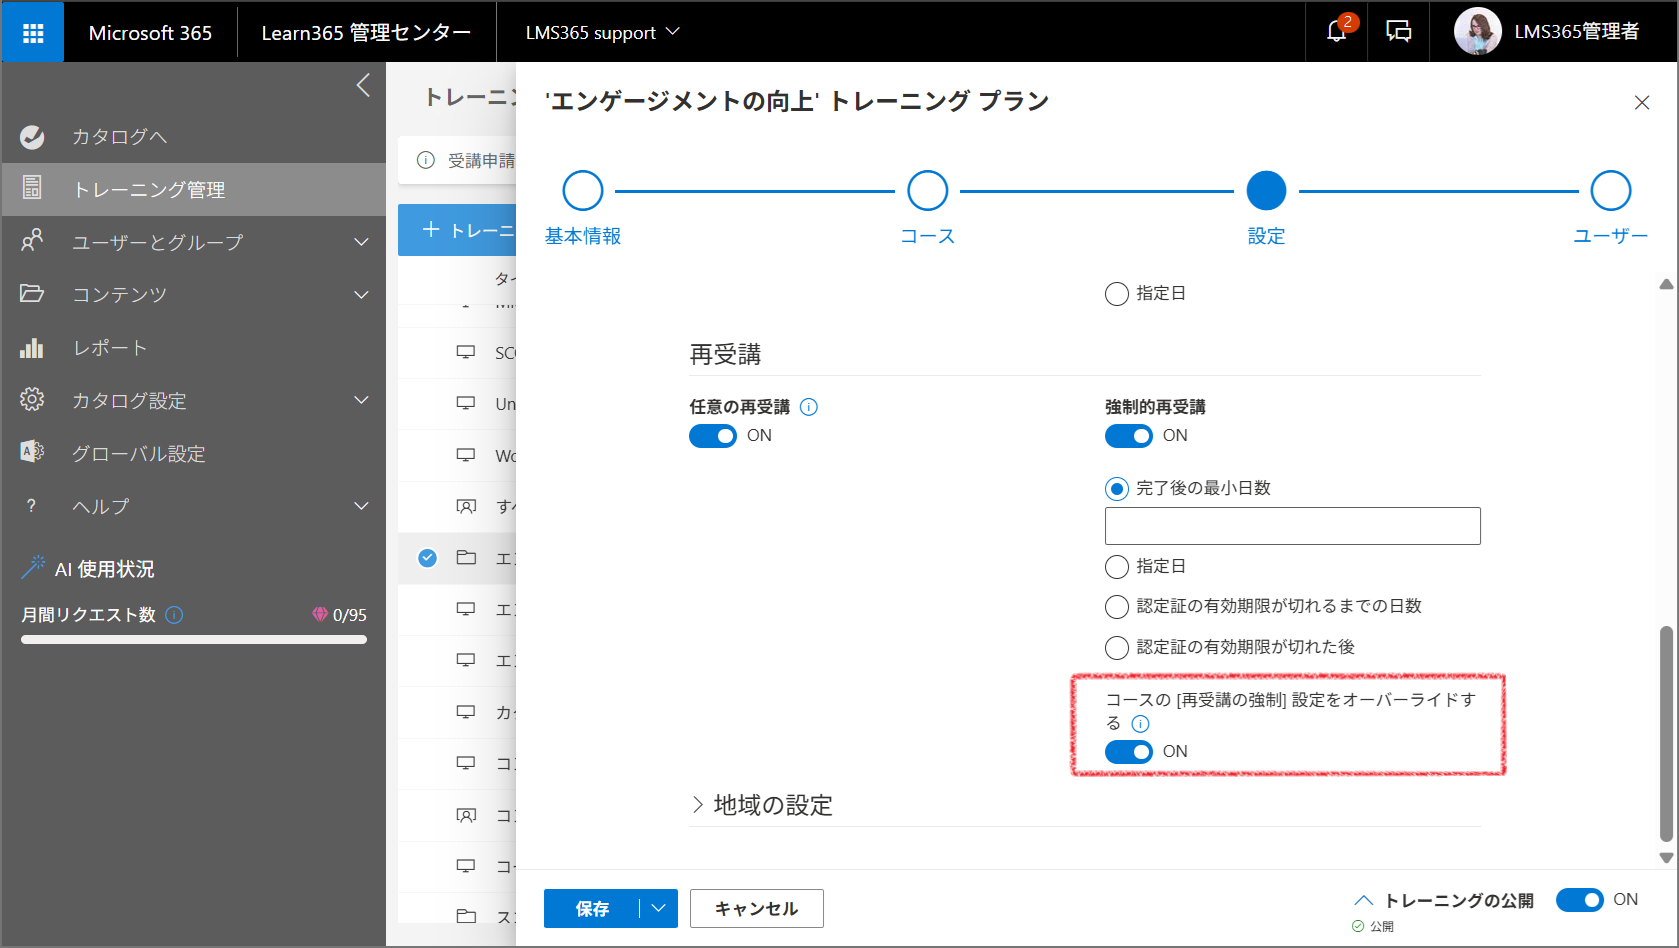1679x948 pixels.
Task: Click info icon next to 任意の再受講
Action: coord(809,407)
